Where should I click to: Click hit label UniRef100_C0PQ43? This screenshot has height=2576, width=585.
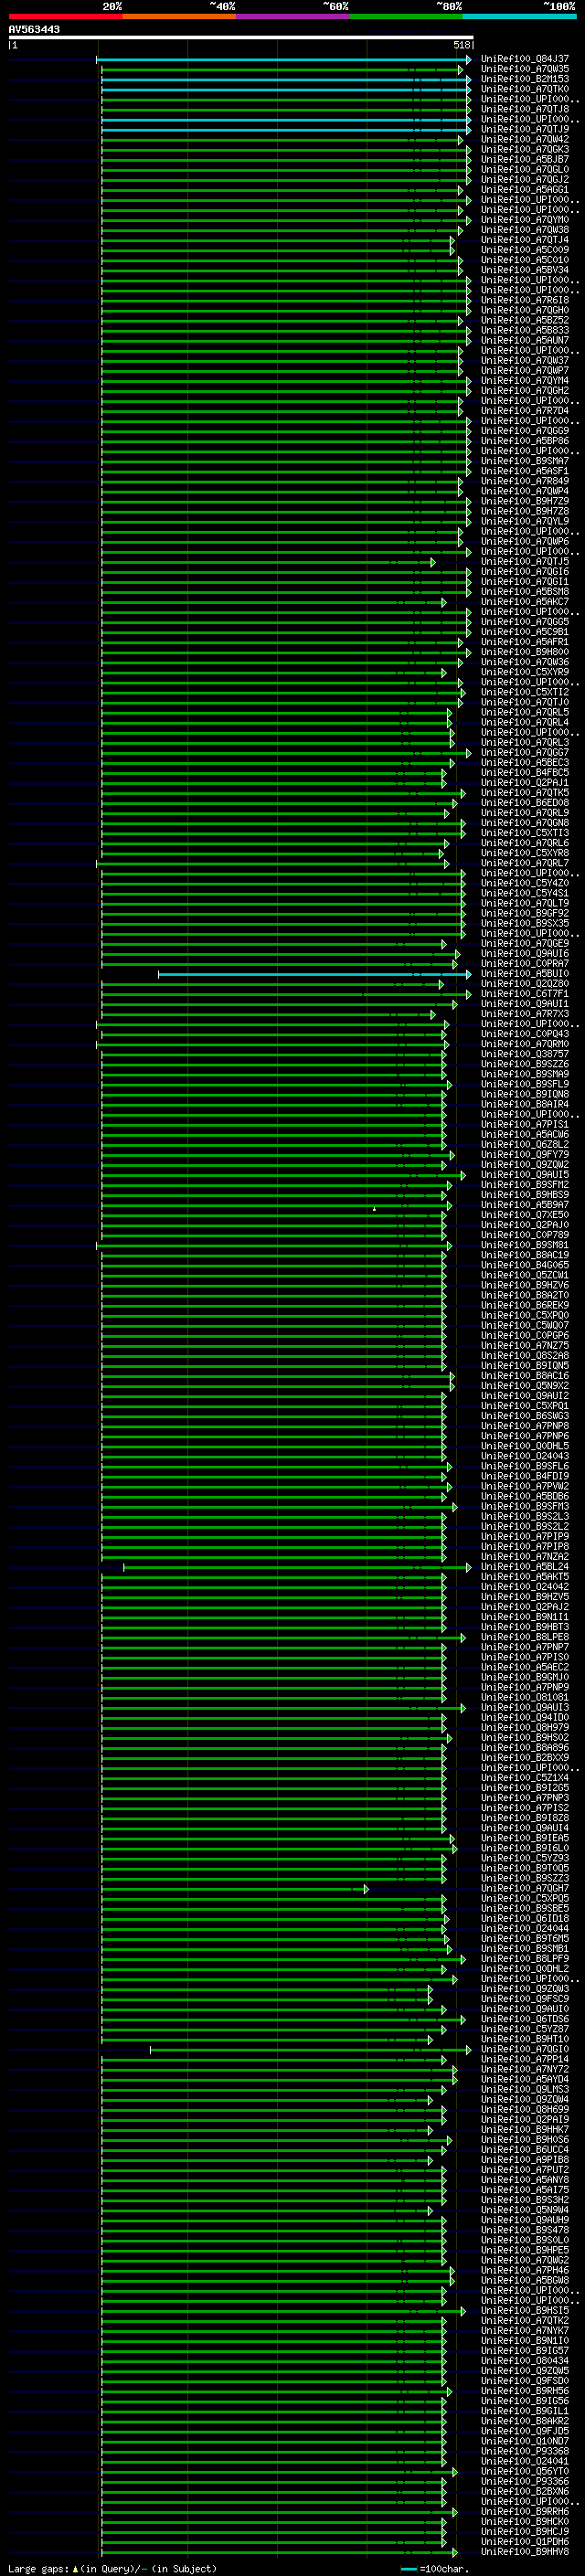click(525, 1034)
